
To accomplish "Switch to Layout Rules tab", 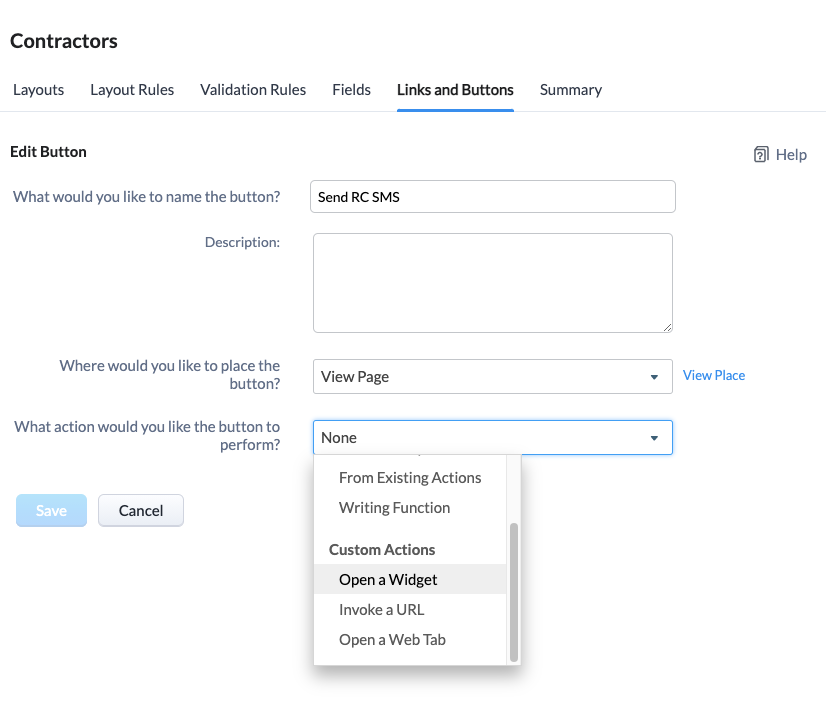I will [x=132, y=90].
